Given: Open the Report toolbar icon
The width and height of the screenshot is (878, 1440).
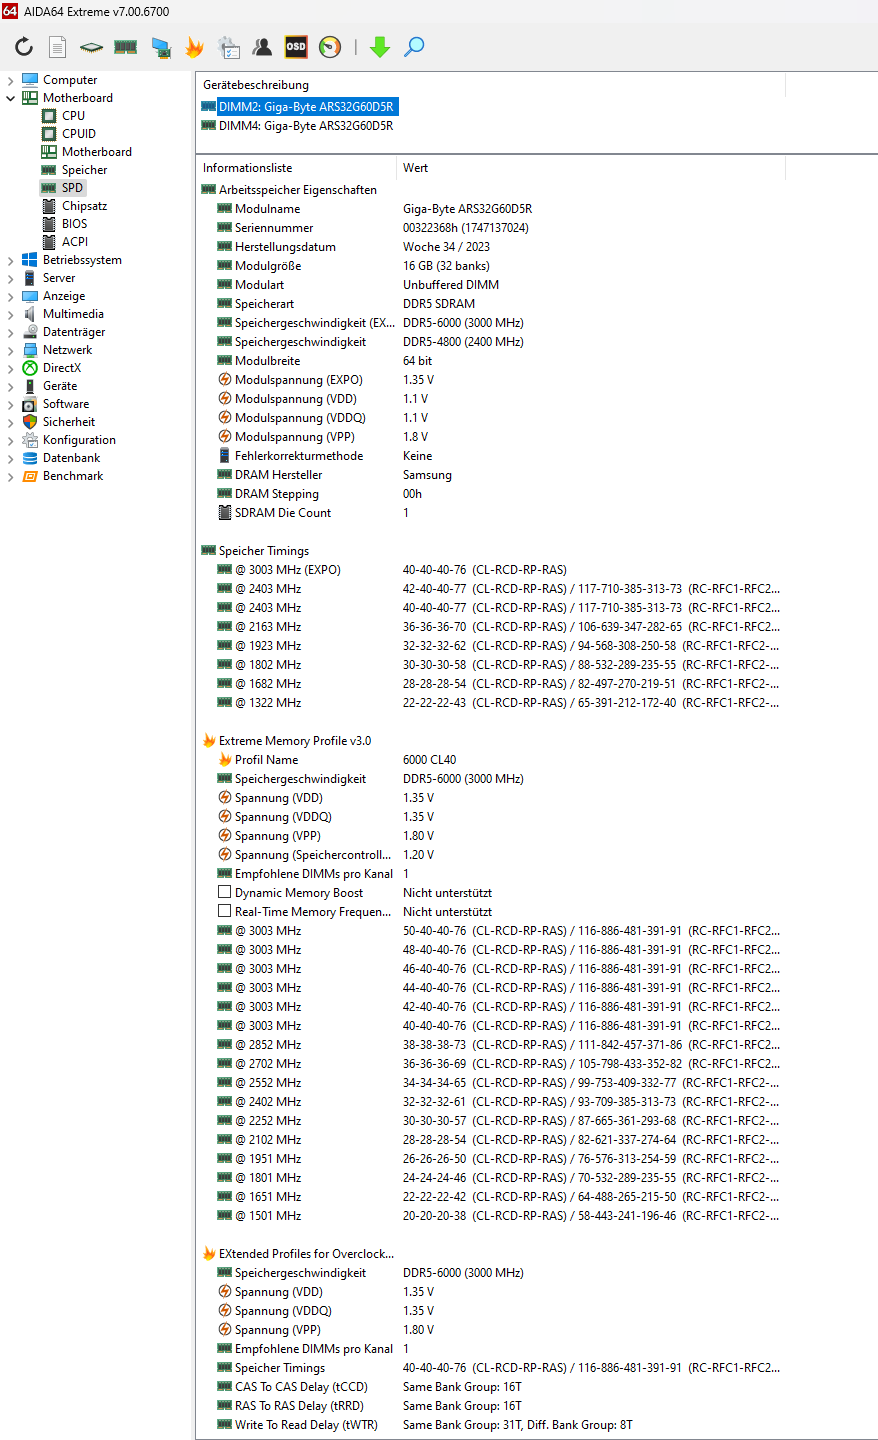Looking at the screenshot, I should click(x=58, y=46).
